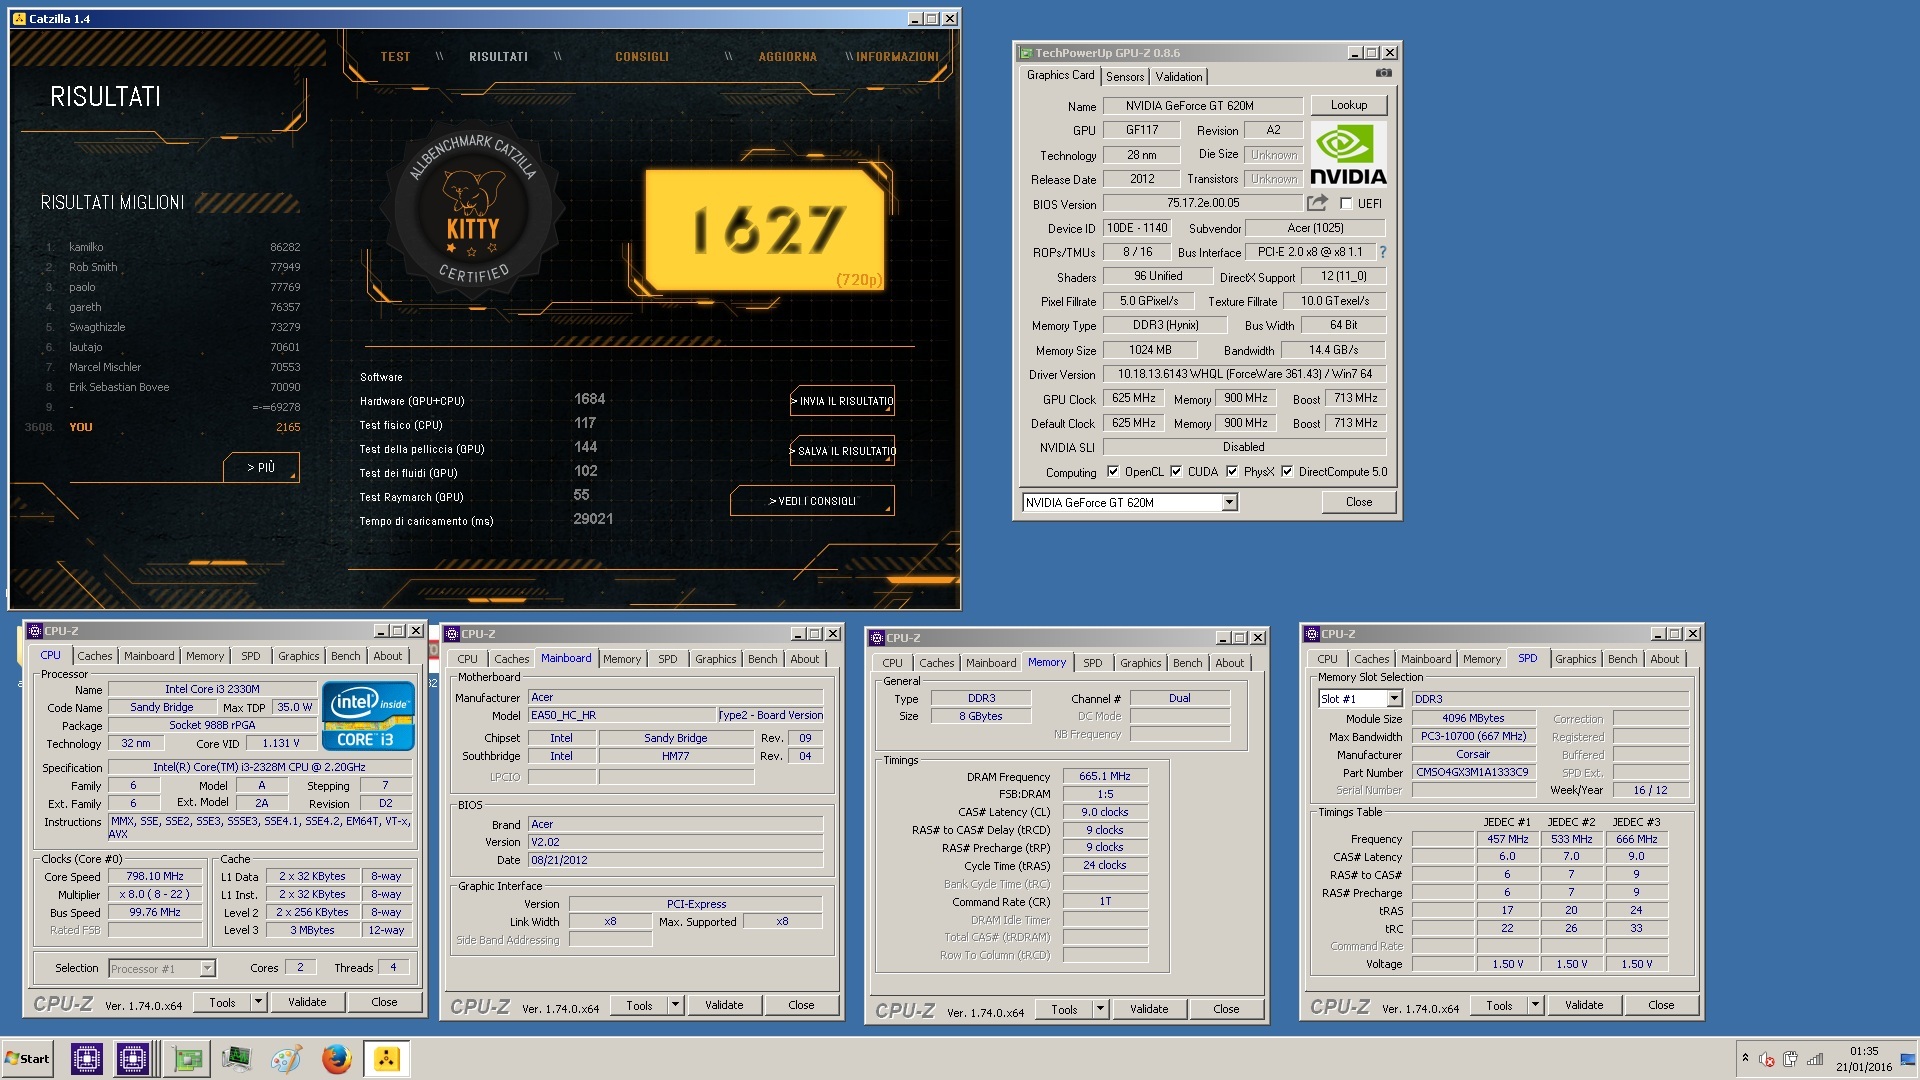Toggle the CUDA checkbox
This screenshot has height=1080, width=1920.
(1176, 472)
